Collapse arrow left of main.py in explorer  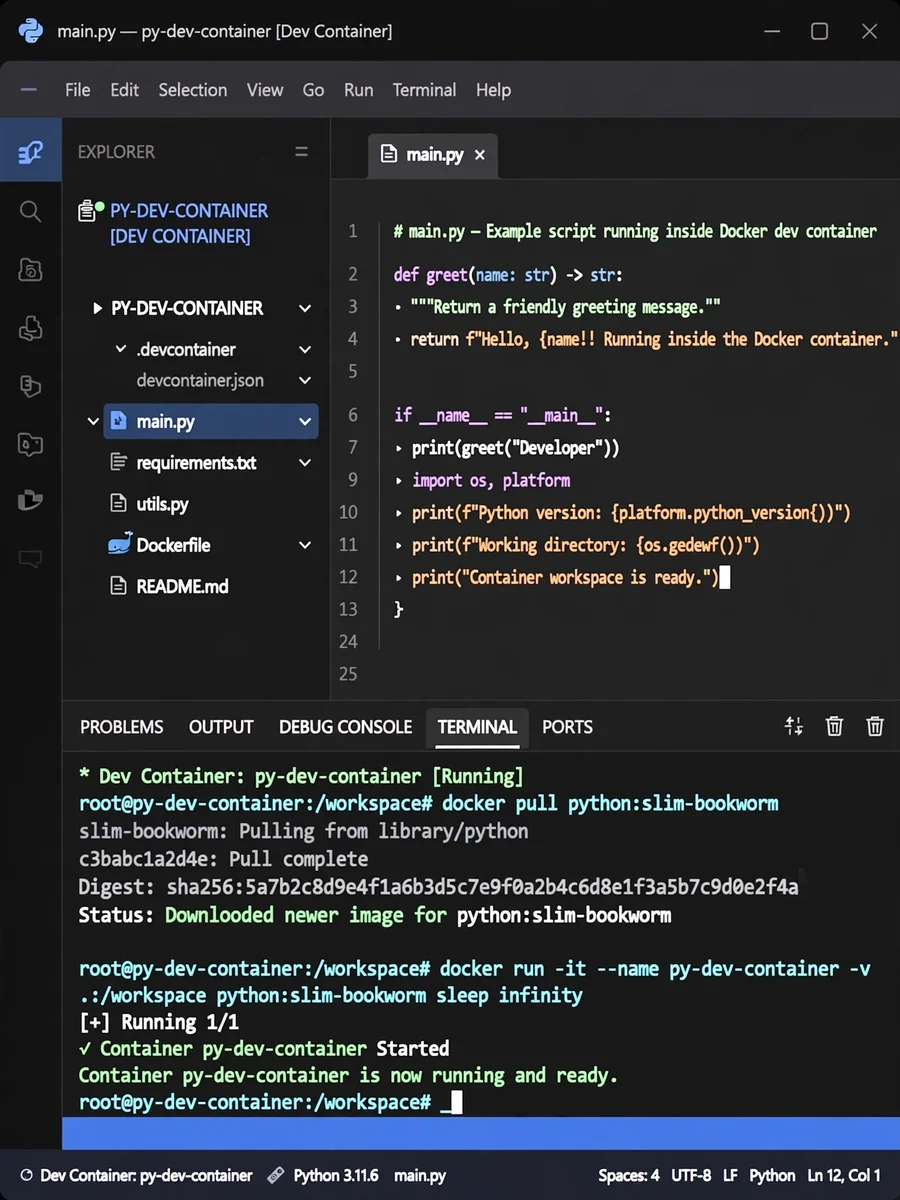coord(93,421)
